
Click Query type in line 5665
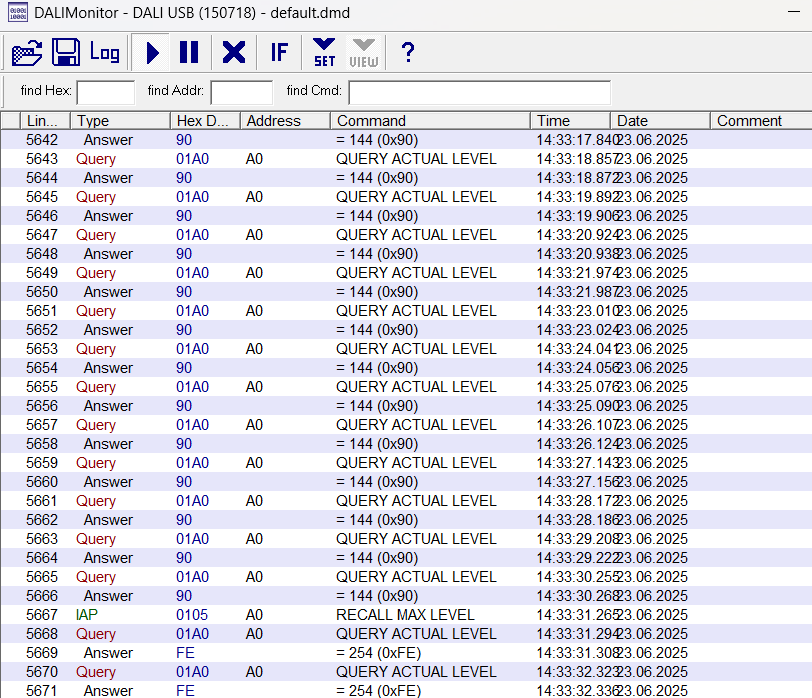tap(96, 577)
